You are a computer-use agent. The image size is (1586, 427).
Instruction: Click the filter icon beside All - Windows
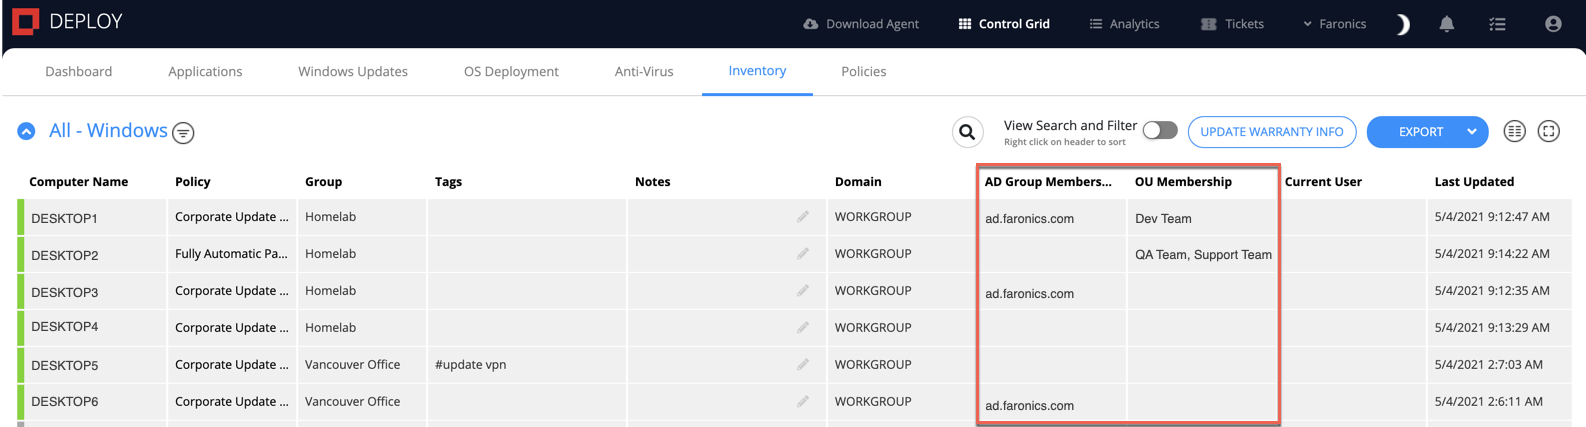point(183,133)
